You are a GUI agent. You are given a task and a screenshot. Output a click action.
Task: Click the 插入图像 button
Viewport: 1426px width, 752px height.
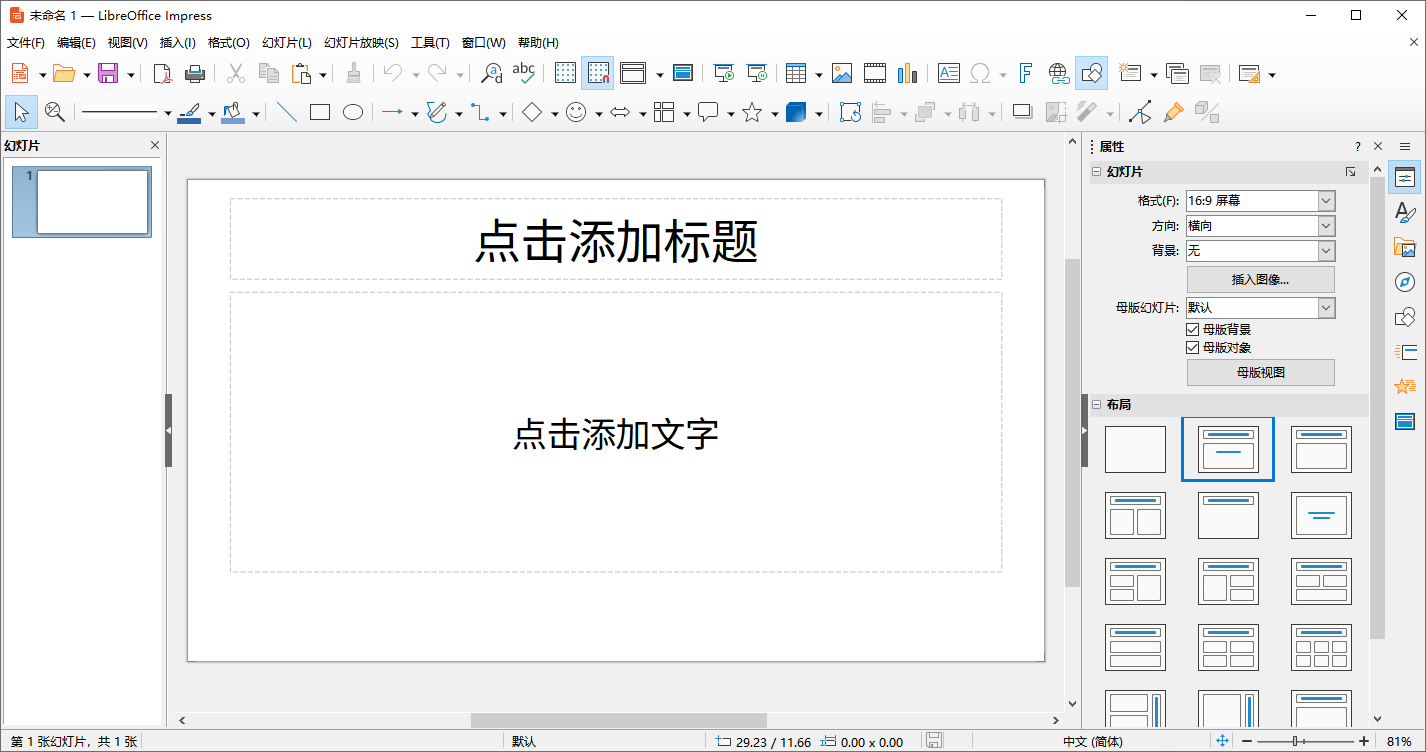tap(1260, 279)
